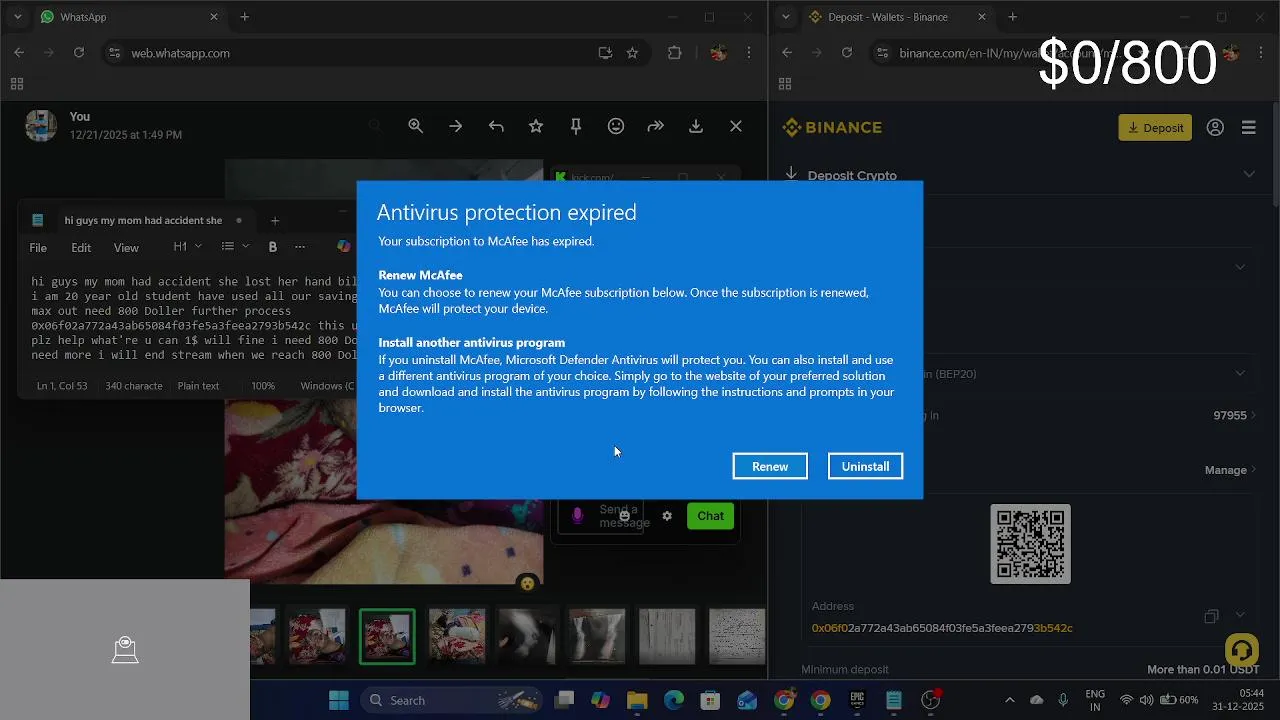
Task: Add a new tab in Notepad
Action: tap(275, 220)
